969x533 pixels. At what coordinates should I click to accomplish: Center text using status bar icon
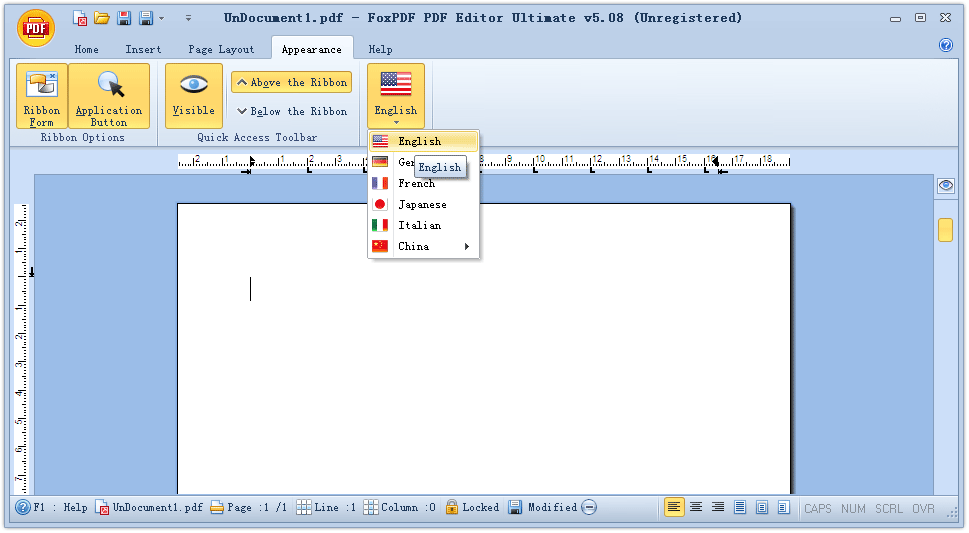pos(696,508)
